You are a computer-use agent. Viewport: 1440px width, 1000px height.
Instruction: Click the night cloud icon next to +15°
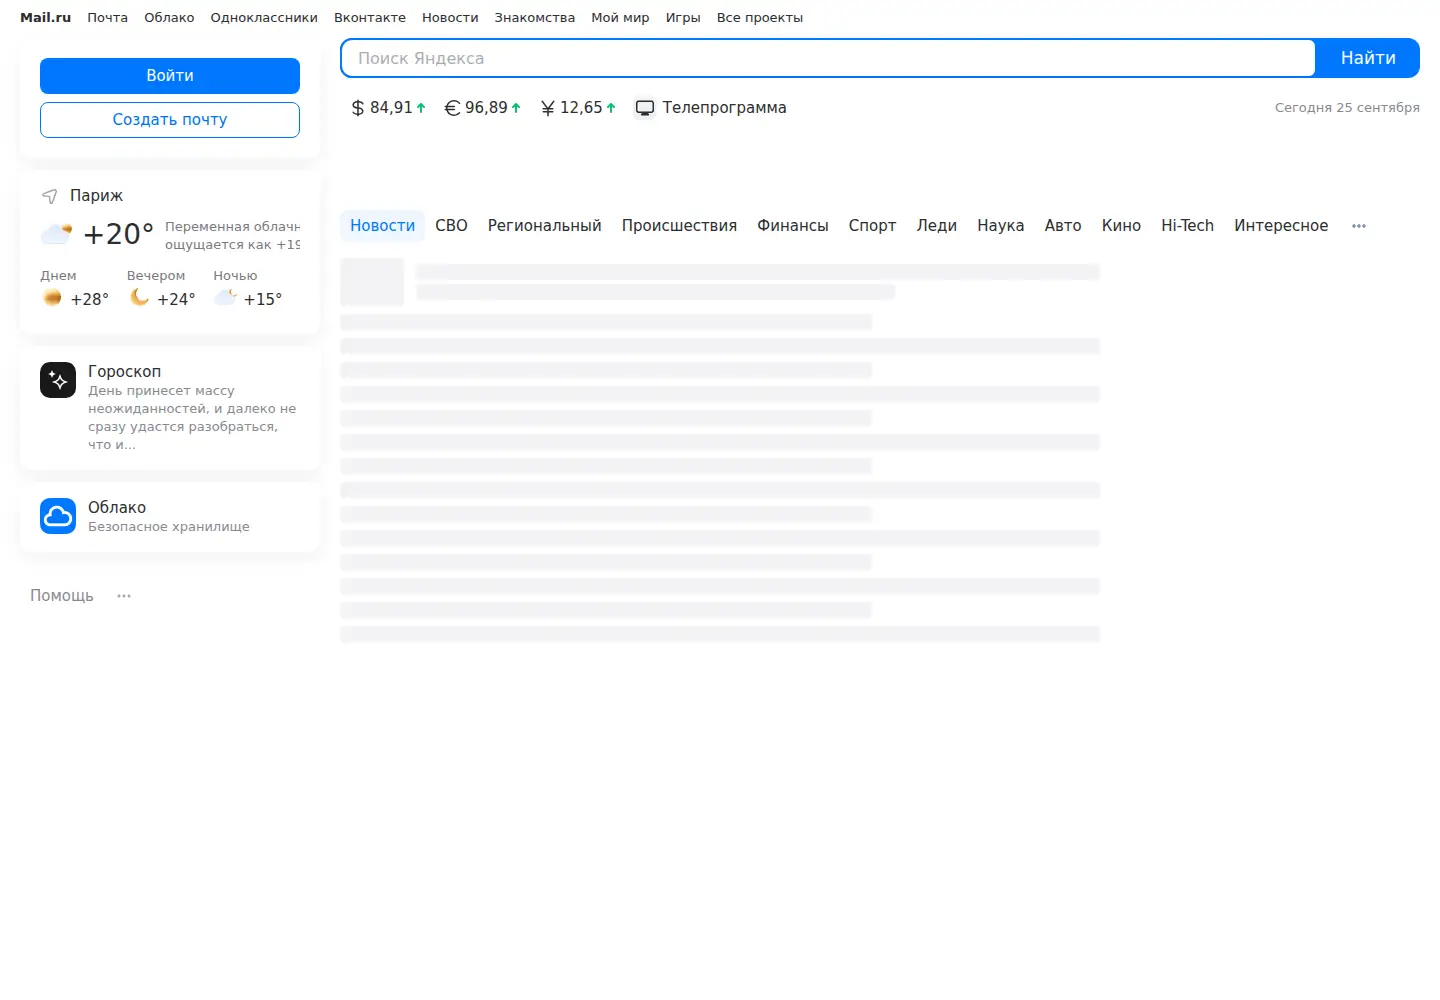[x=226, y=298]
